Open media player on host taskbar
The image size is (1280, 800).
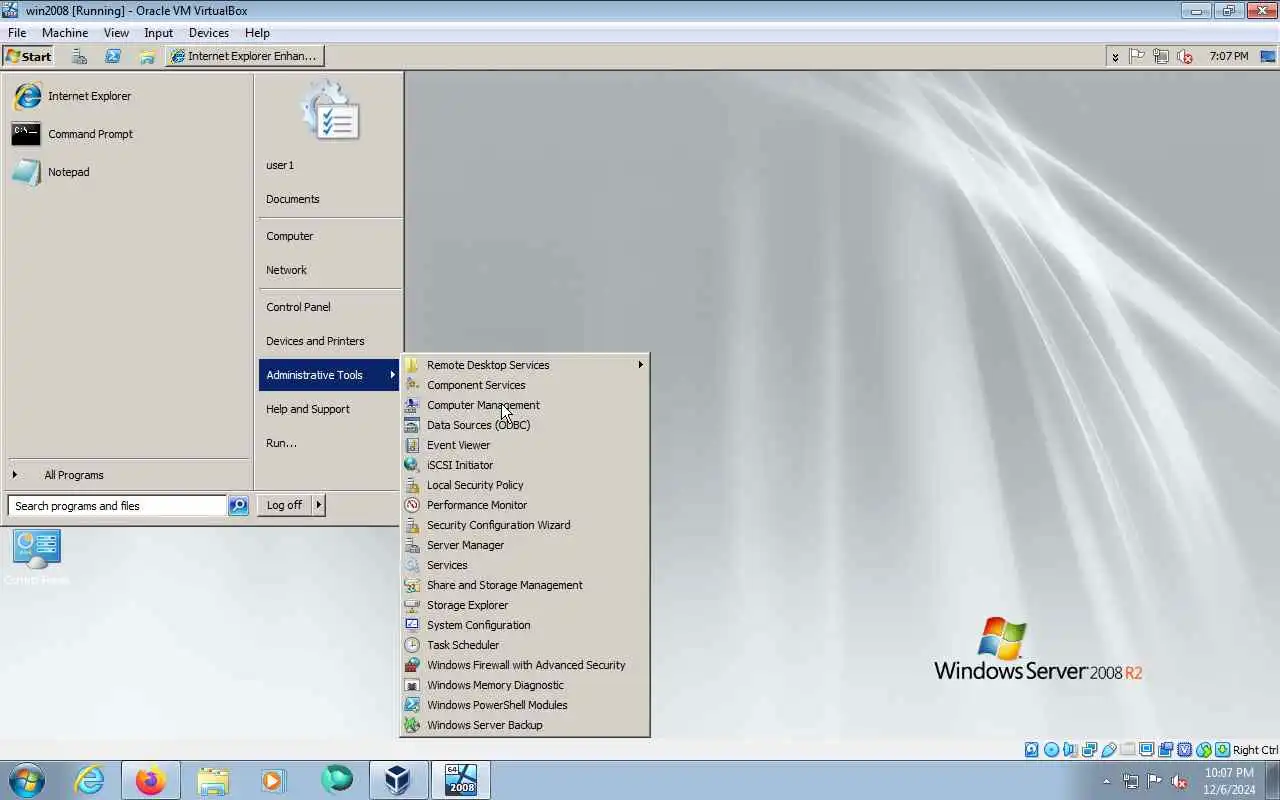tap(274, 780)
